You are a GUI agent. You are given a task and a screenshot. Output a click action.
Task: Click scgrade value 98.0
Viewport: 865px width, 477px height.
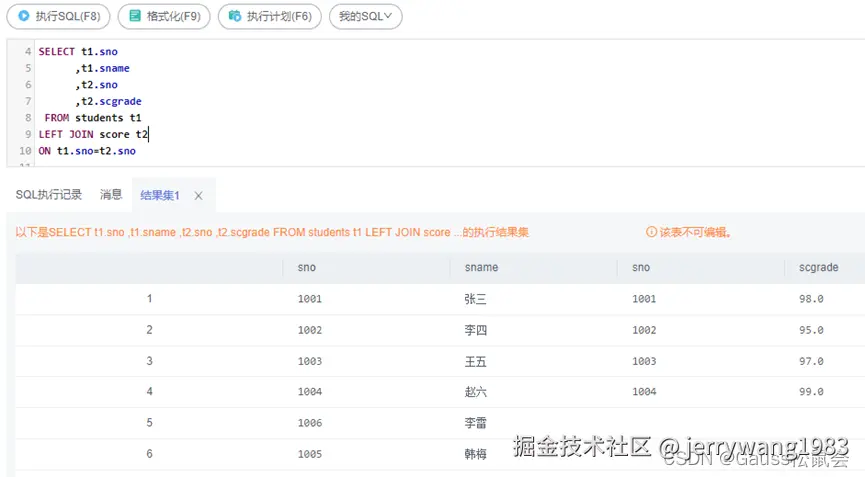coord(811,299)
